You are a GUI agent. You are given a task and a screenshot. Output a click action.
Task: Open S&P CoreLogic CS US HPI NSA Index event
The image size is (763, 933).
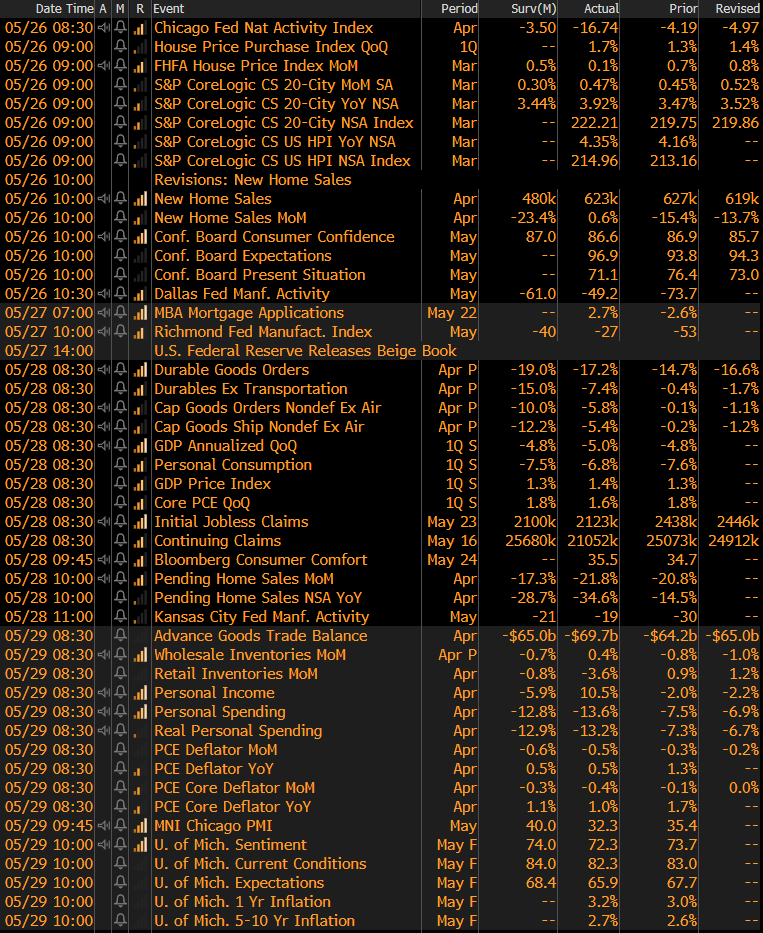coord(282,161)
